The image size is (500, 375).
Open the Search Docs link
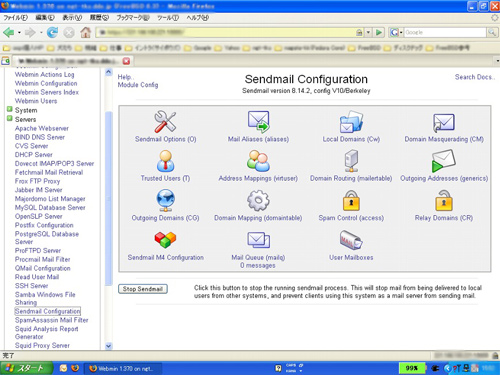[475, 77]
